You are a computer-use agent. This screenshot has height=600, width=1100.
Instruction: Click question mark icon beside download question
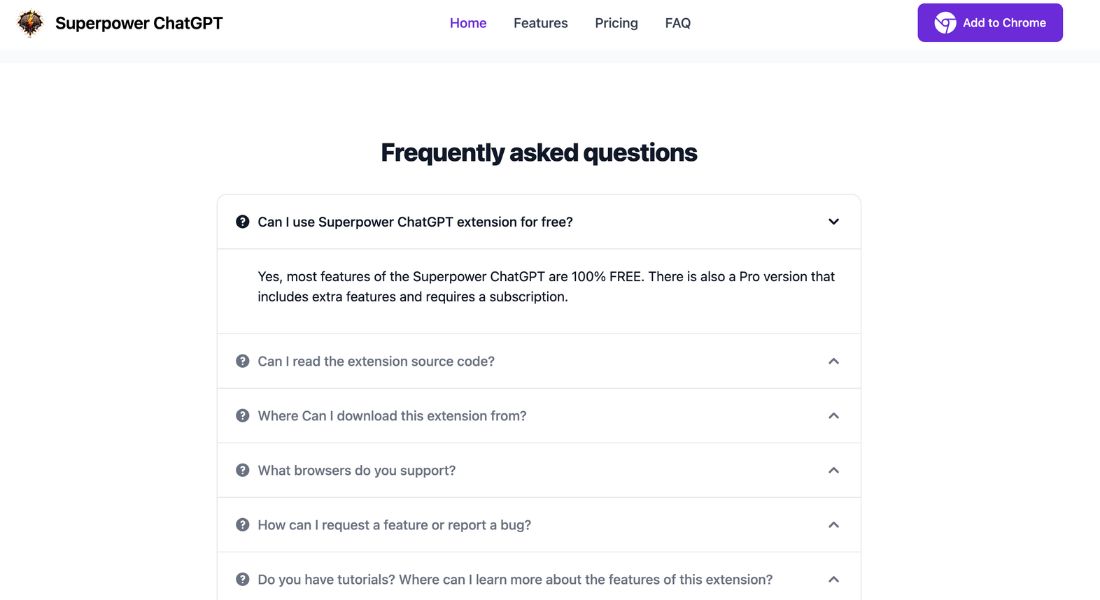pos(243,415)
